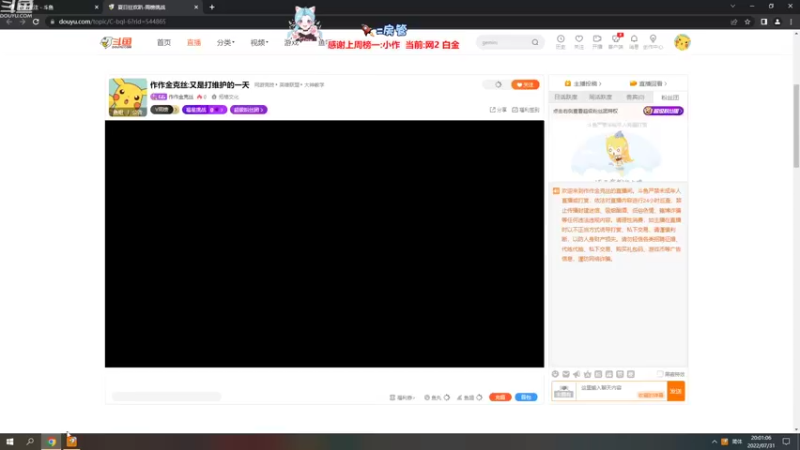Click the progress bar below the player

[166, 396]
